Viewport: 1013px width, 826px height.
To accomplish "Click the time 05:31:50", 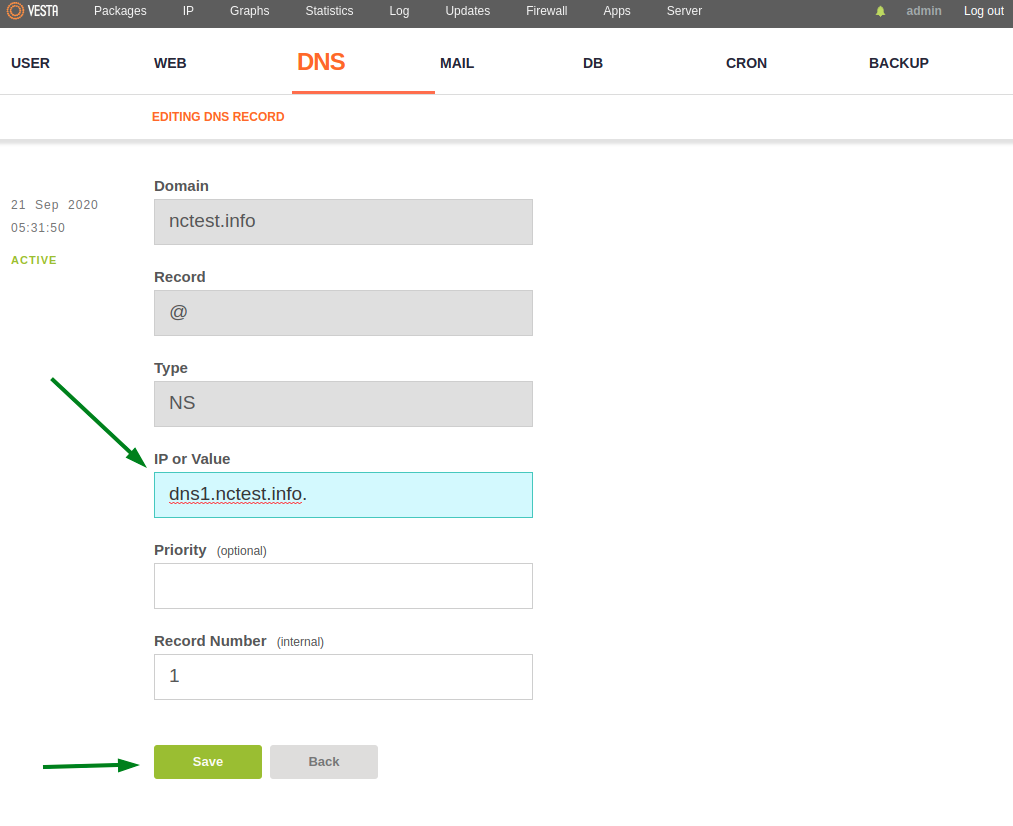I will coord(38,228).
